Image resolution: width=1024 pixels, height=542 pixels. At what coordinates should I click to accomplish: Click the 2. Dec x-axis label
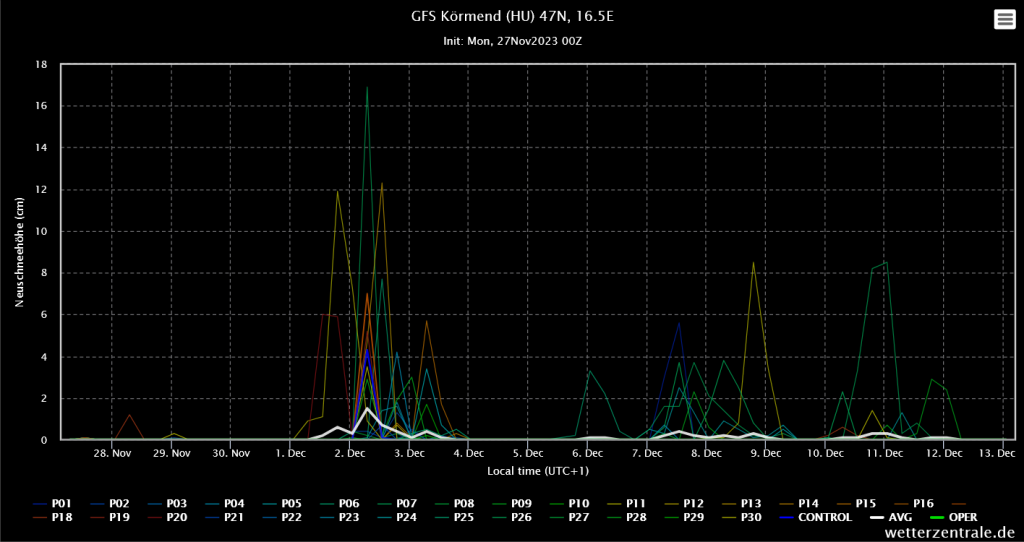[x=350, y=453]
